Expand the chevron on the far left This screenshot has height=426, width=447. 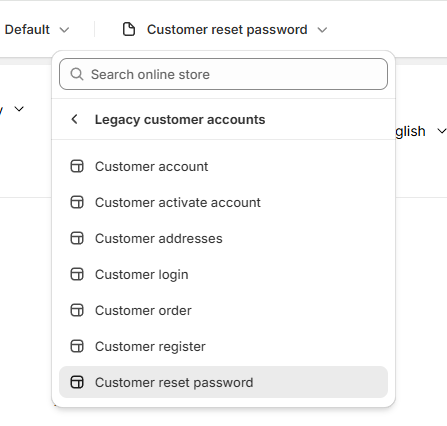click(x=19, y=109)
